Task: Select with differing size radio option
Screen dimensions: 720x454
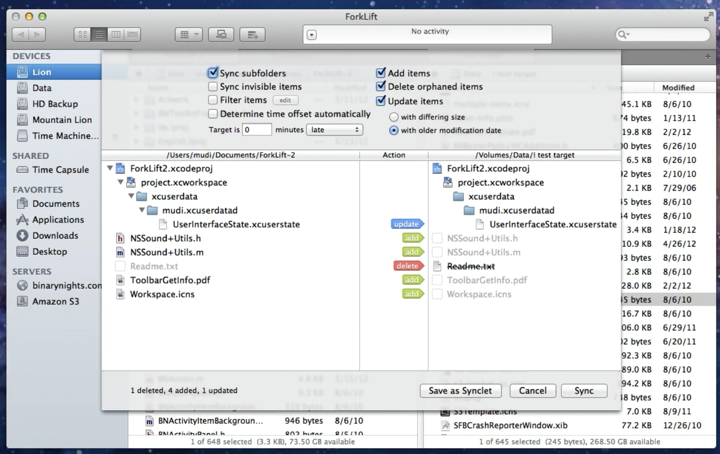Action: [x=394, y=117]
